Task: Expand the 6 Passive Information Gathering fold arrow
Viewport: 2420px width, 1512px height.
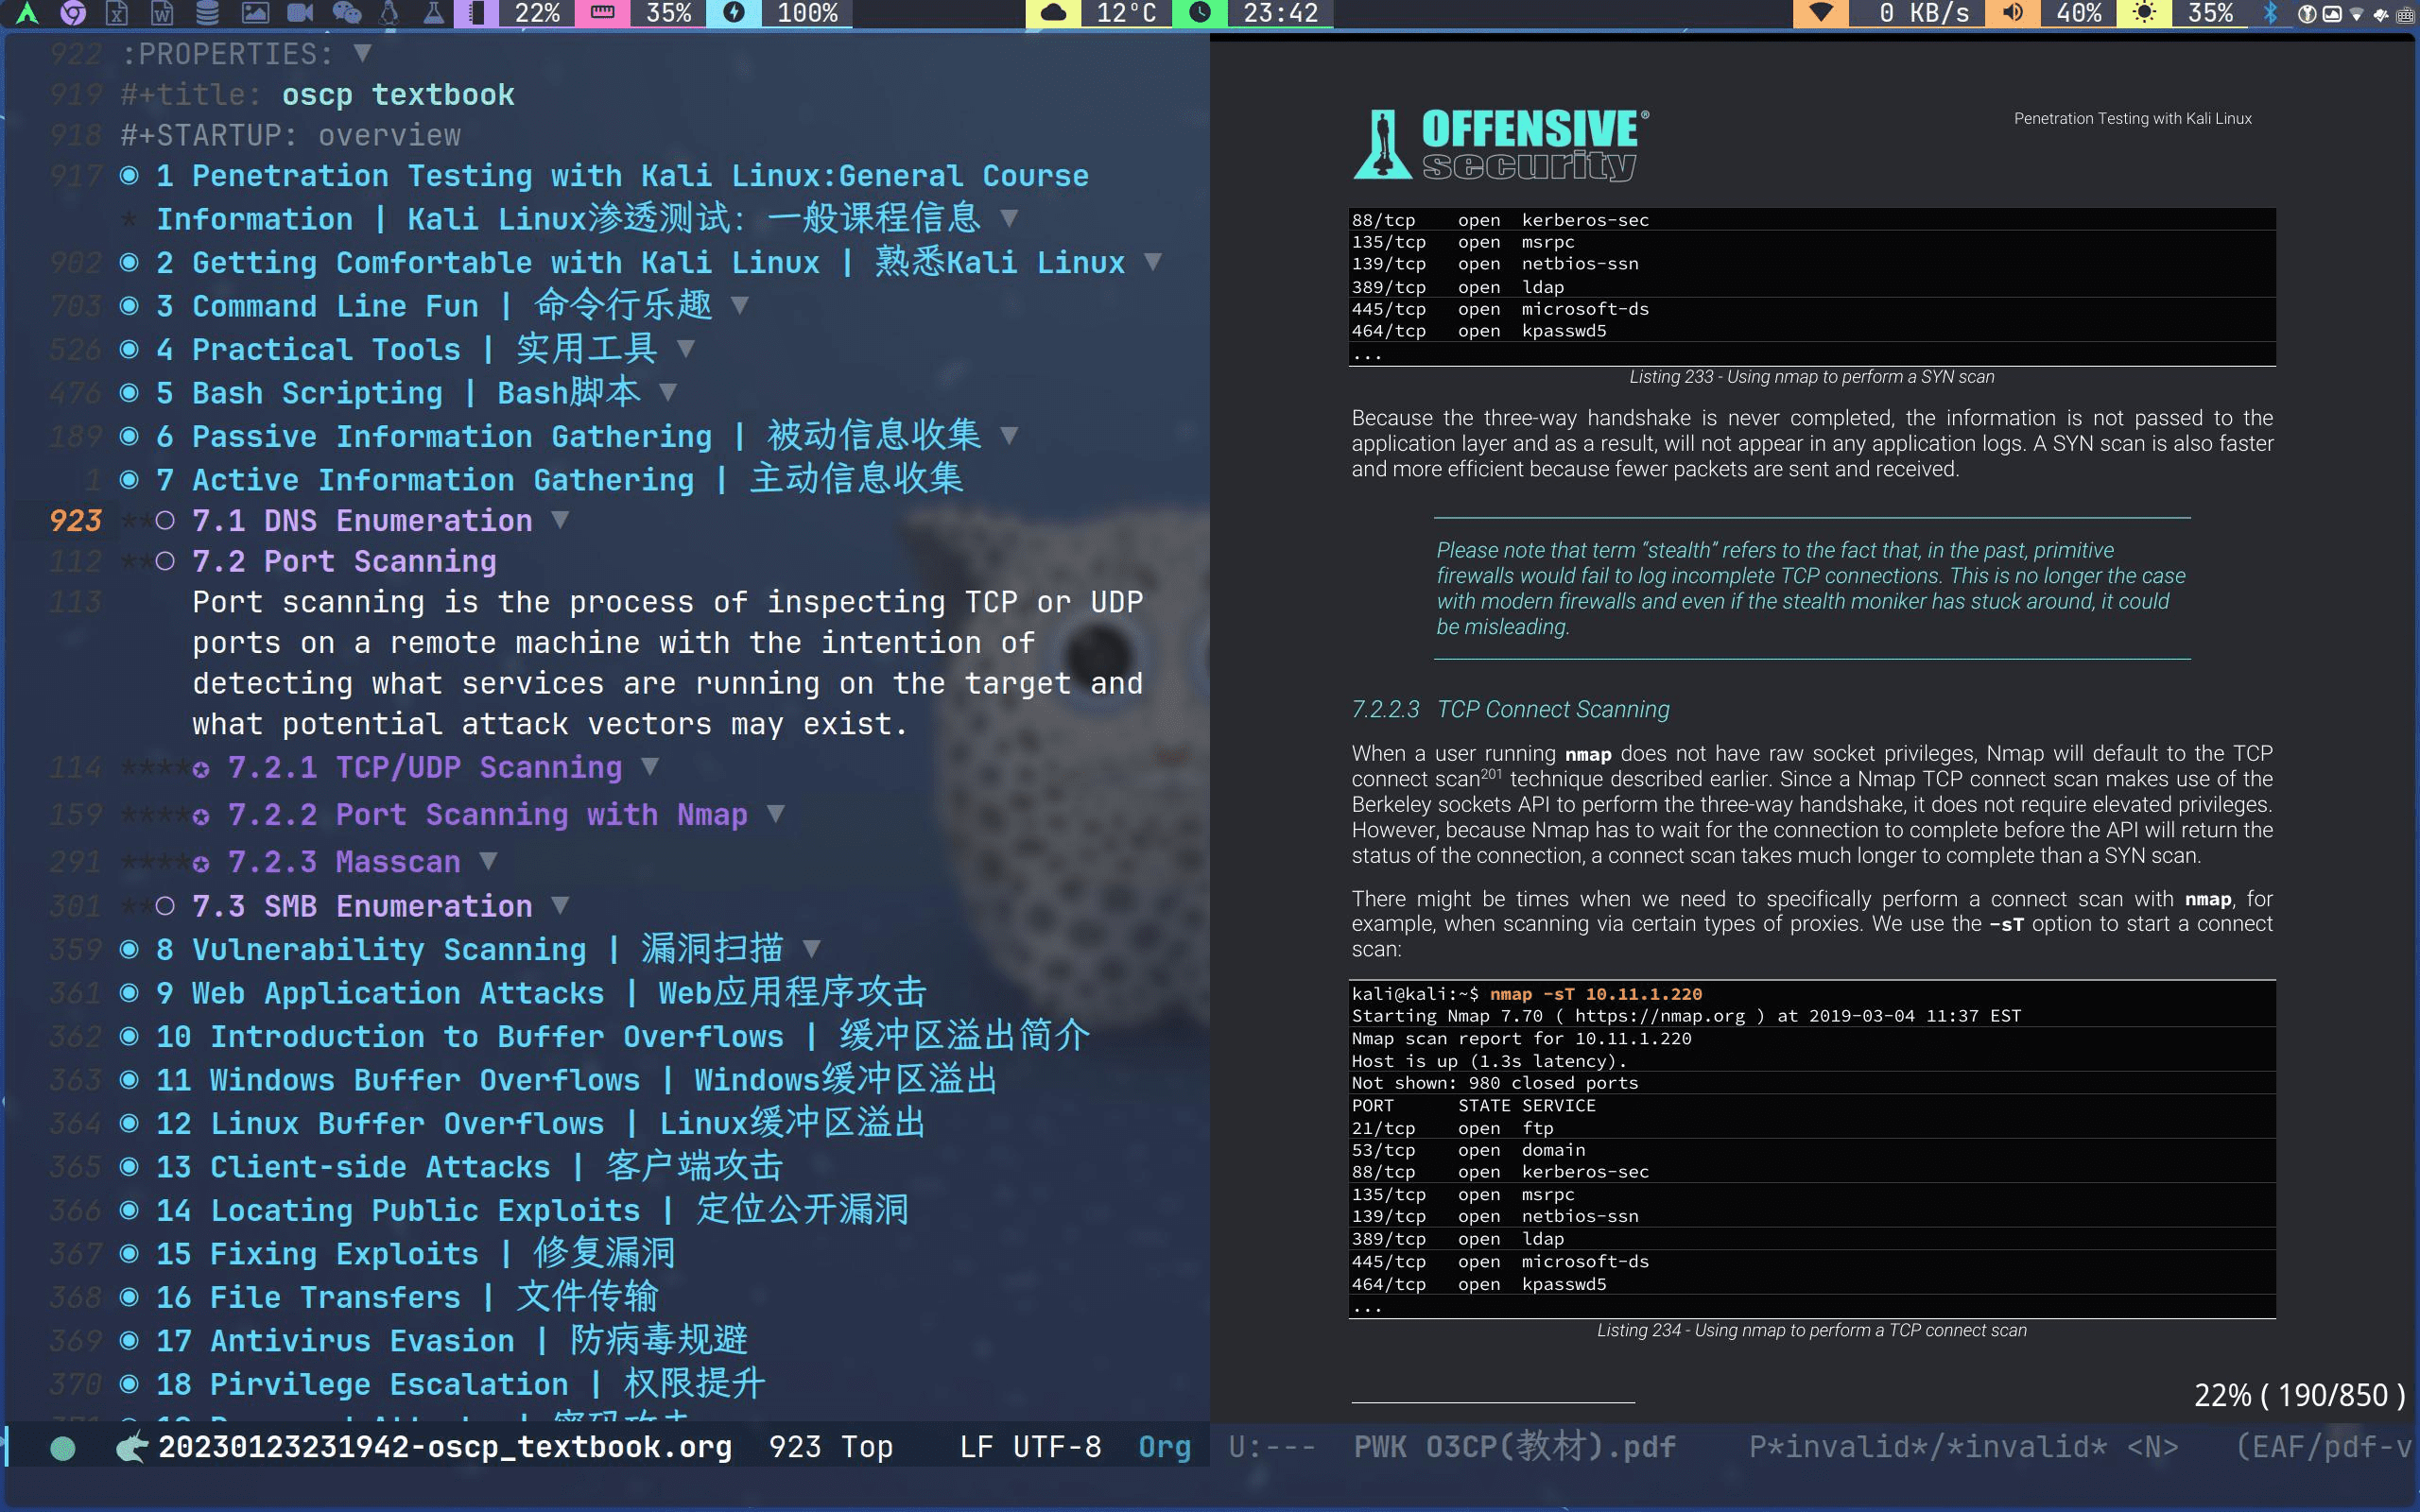Action: [1009, 435]
